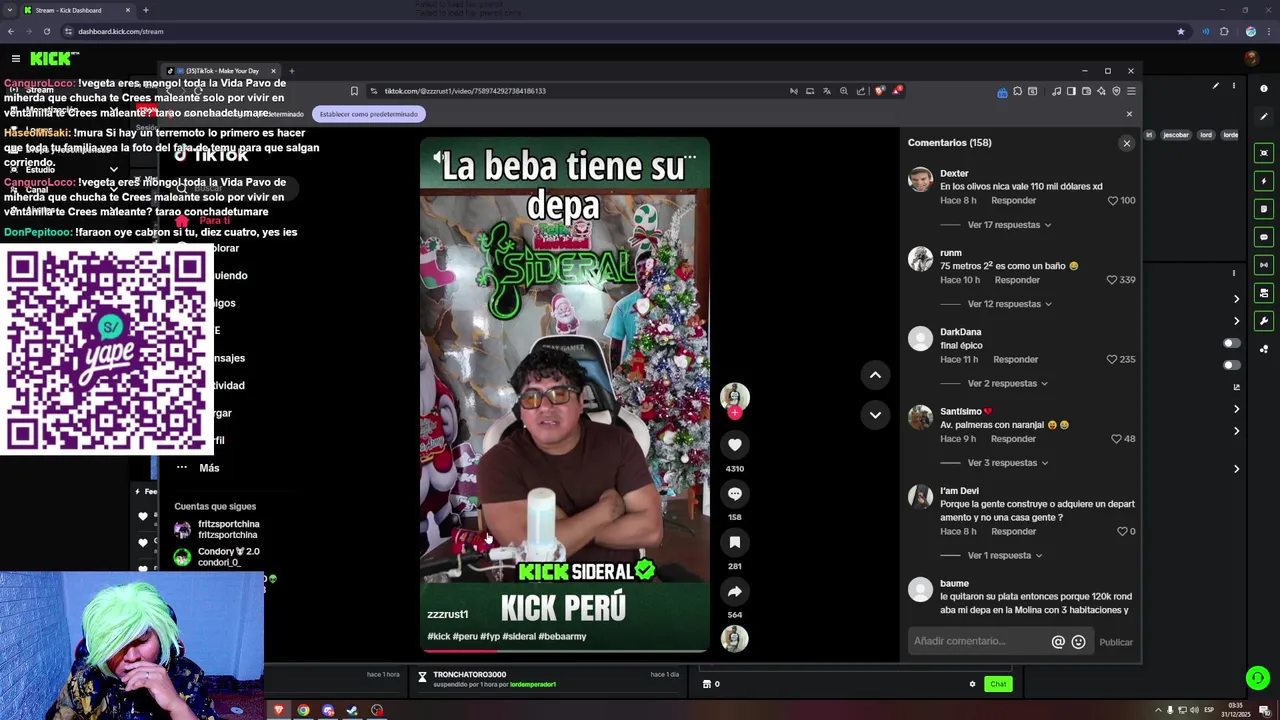The height and width of the screenshot is (720, 1280).
Task: Open zzzrust1 creator avatar with follow plus
Action: [x=735, y=398]
